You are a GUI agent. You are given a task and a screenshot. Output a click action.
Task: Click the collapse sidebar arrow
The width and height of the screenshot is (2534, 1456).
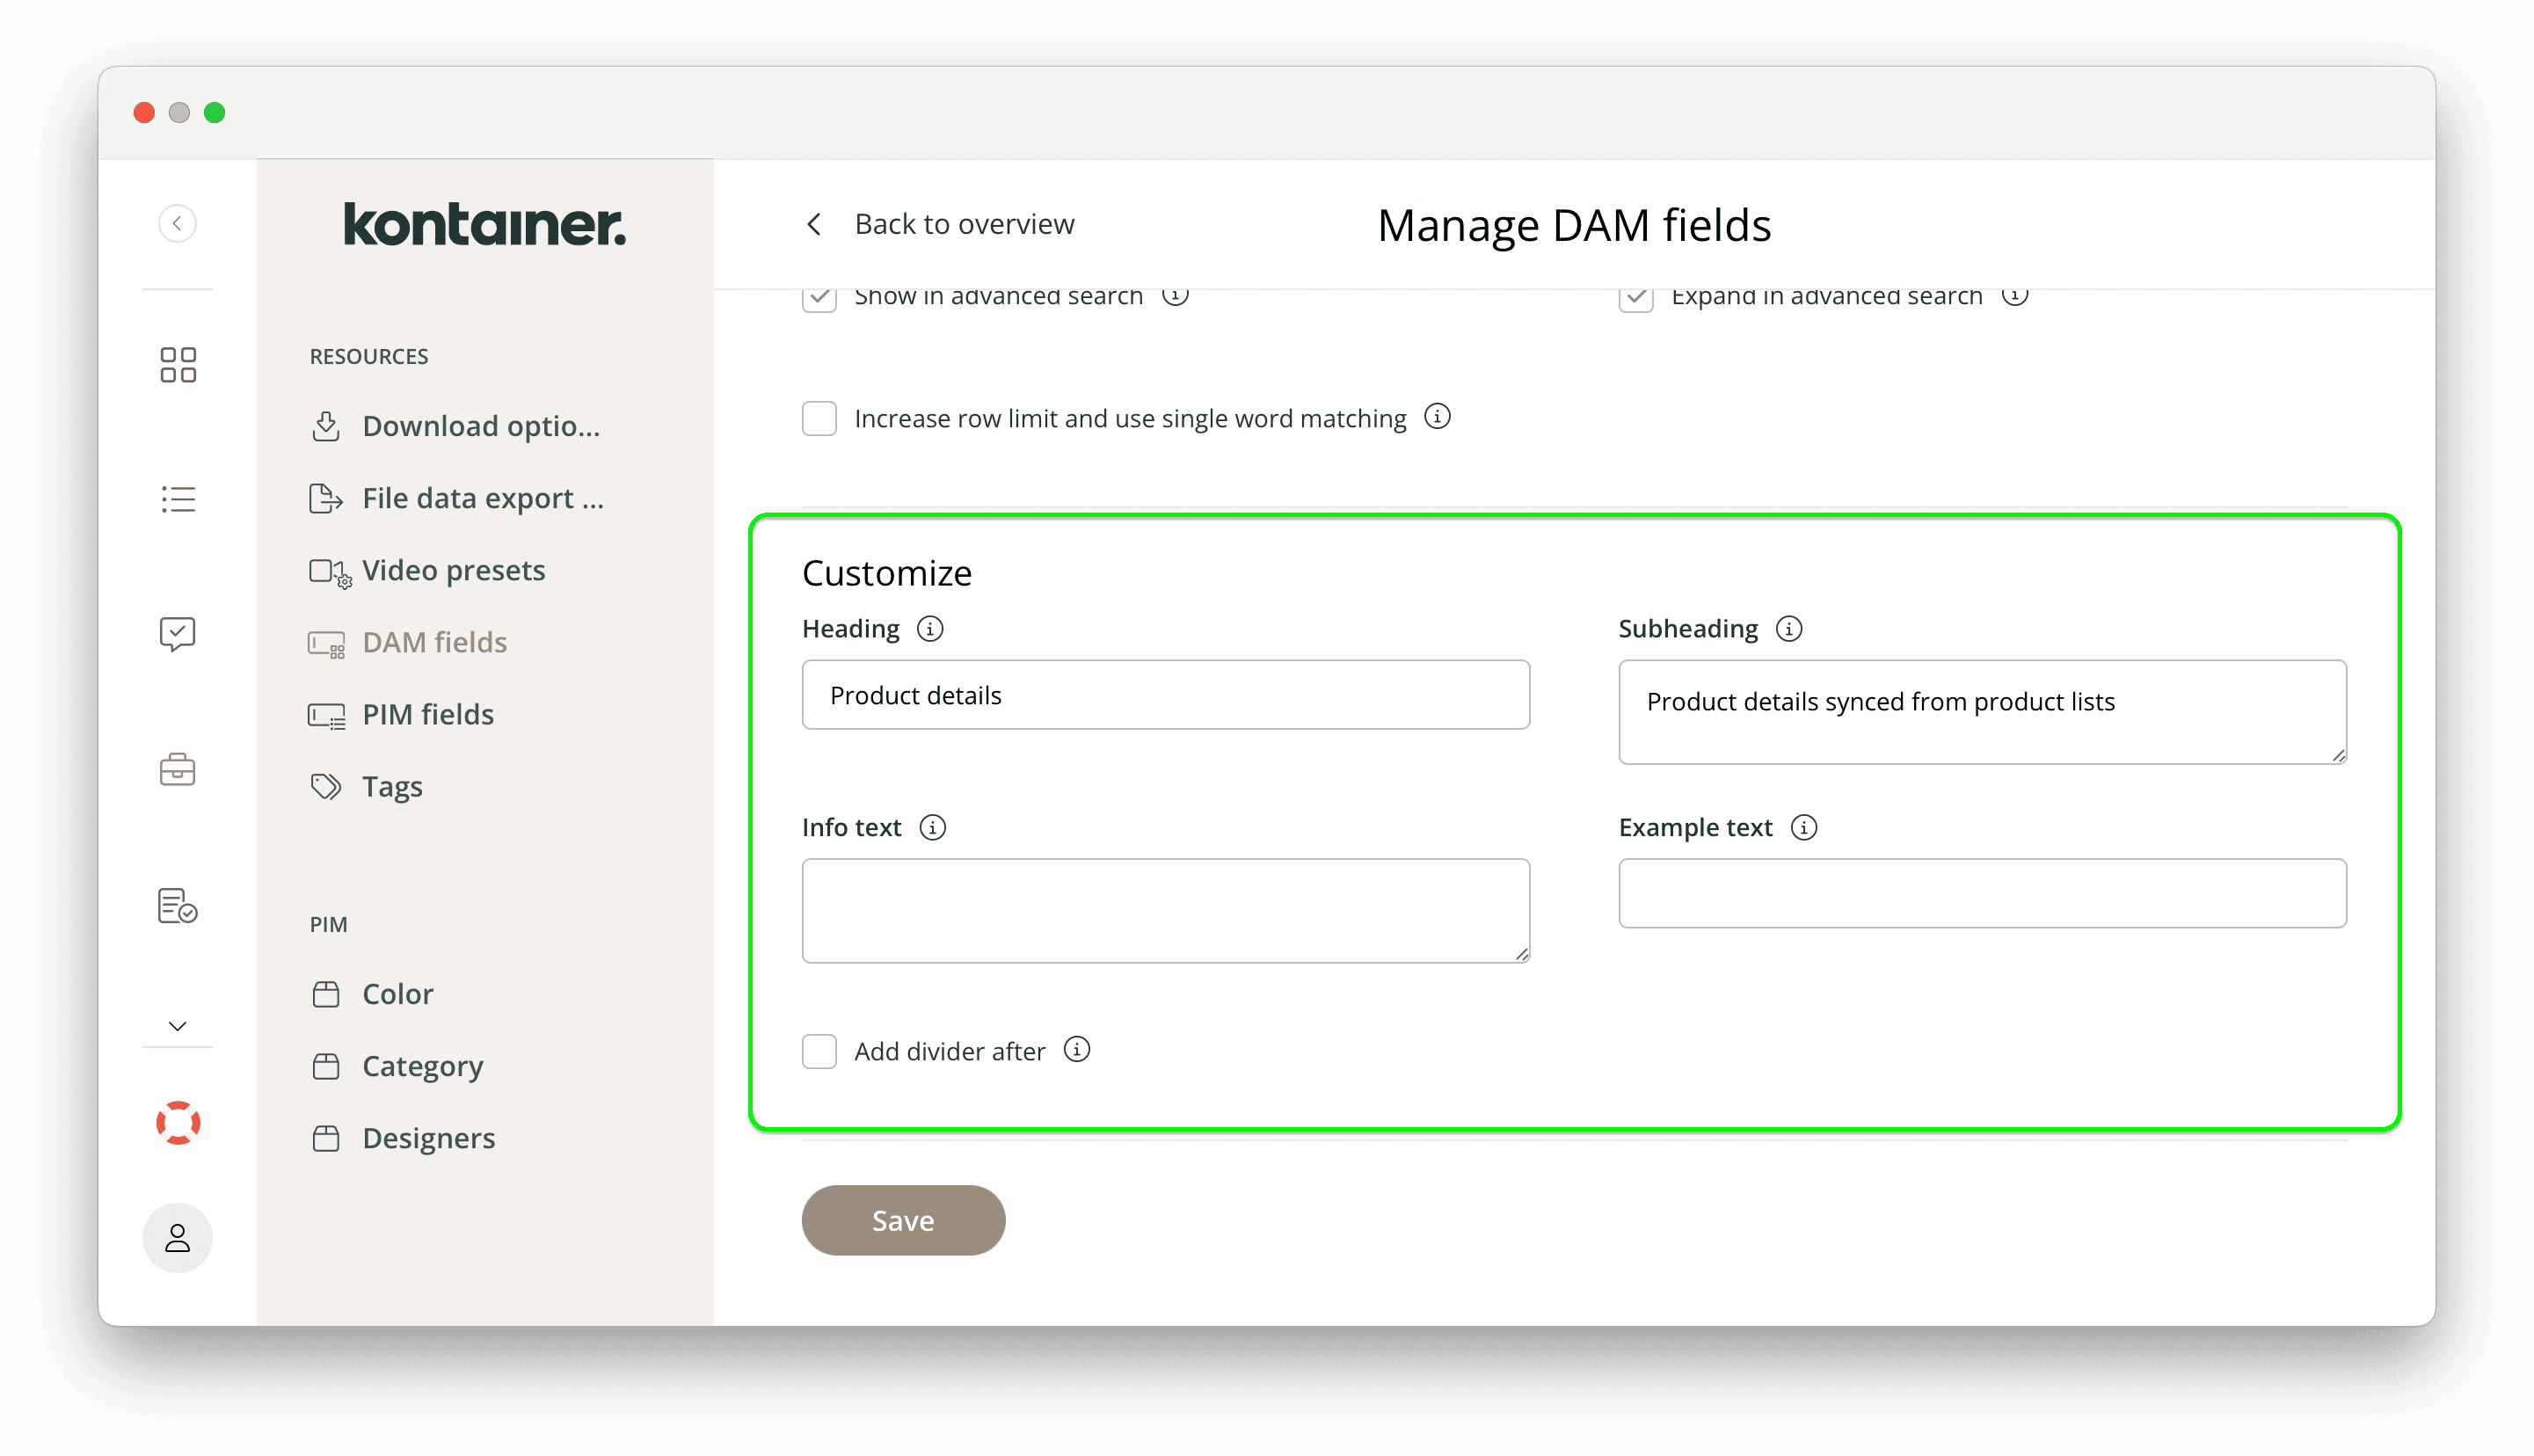[176, 222]
